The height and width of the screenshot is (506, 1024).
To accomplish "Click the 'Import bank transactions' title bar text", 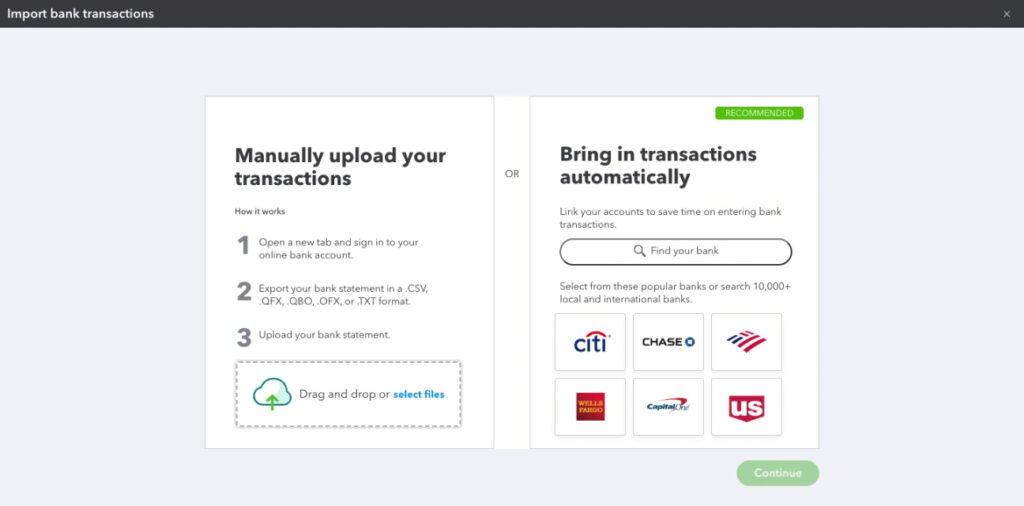I will coord(80,14).
